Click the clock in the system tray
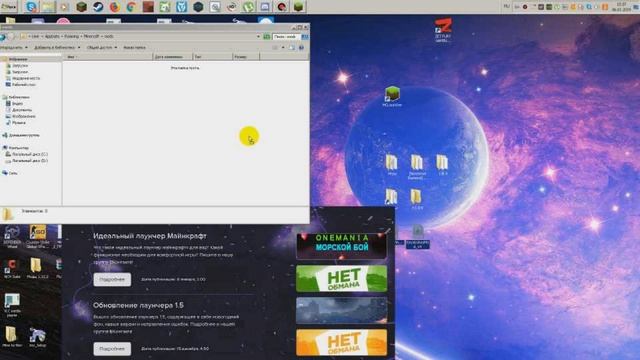The width and height of the screenshot is (640, 360). tap(622, 7)
